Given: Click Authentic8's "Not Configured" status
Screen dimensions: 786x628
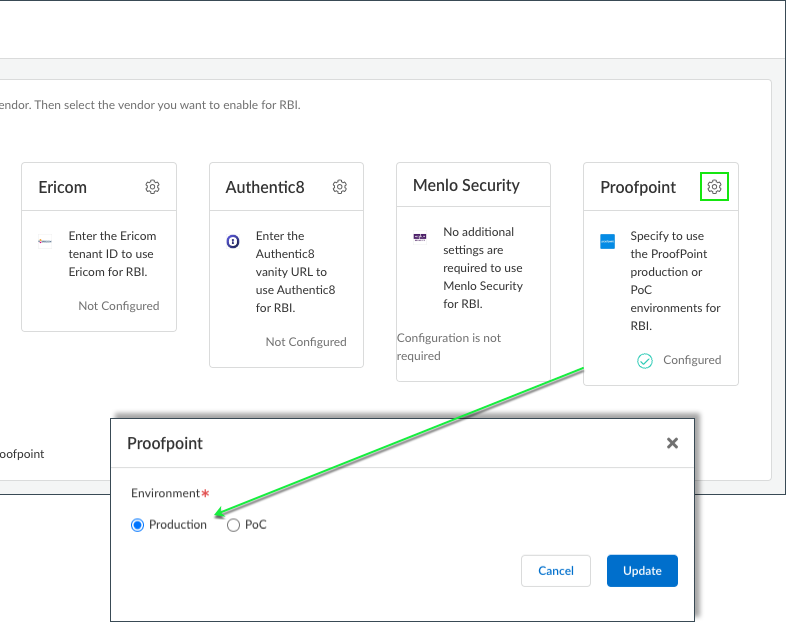Looking at the screenshot, I should pos(306,342).
